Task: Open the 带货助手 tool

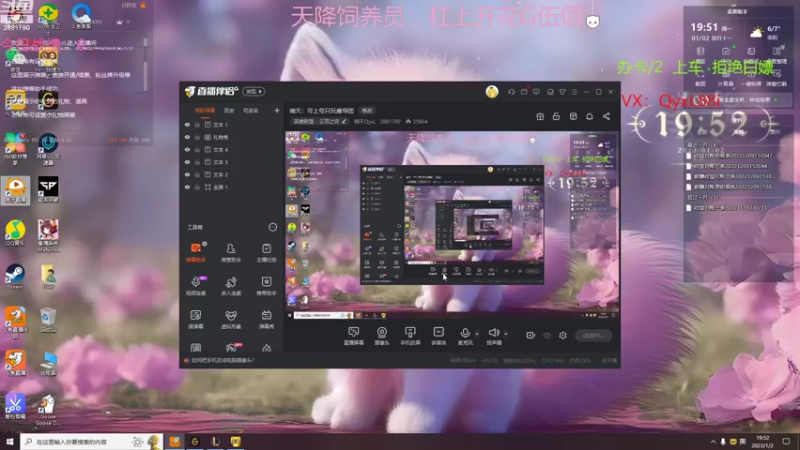Action: [x=266, y=286]
